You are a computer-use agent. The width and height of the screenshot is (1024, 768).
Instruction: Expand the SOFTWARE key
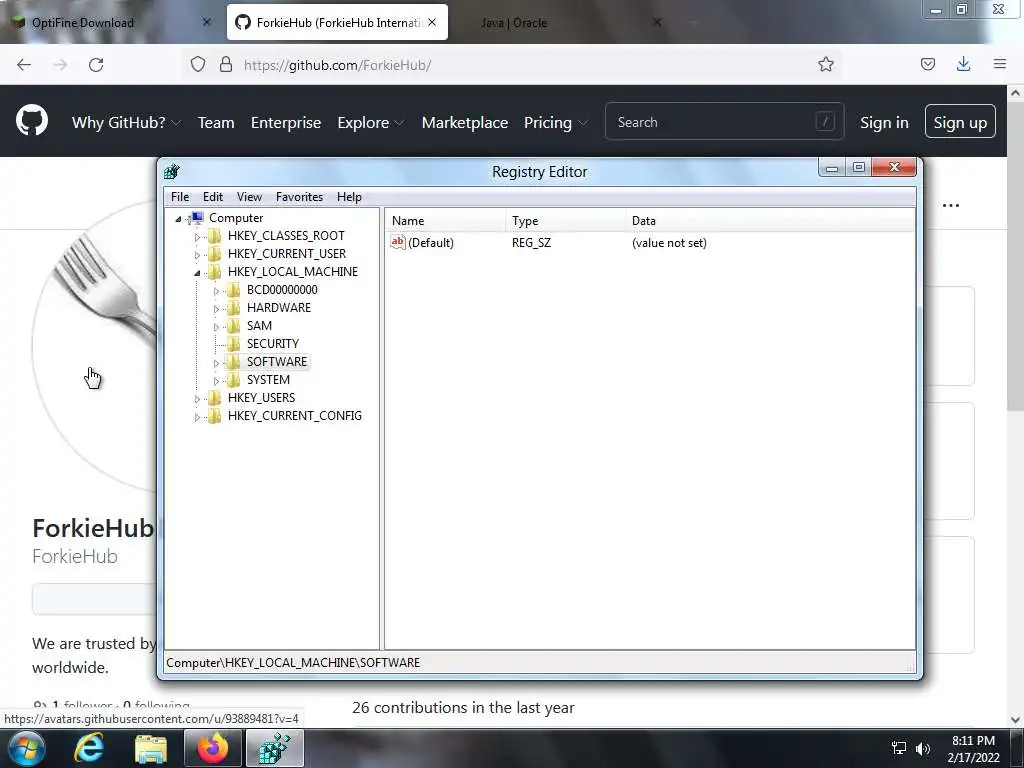click(216, 362)
